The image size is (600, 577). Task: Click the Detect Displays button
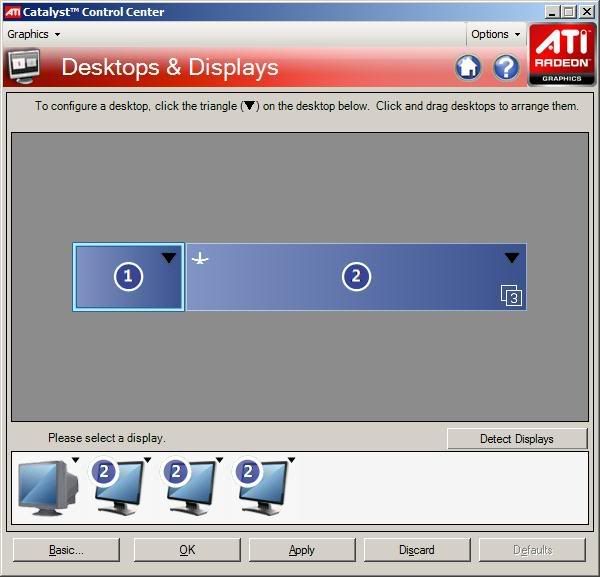[x=517, y=438]
